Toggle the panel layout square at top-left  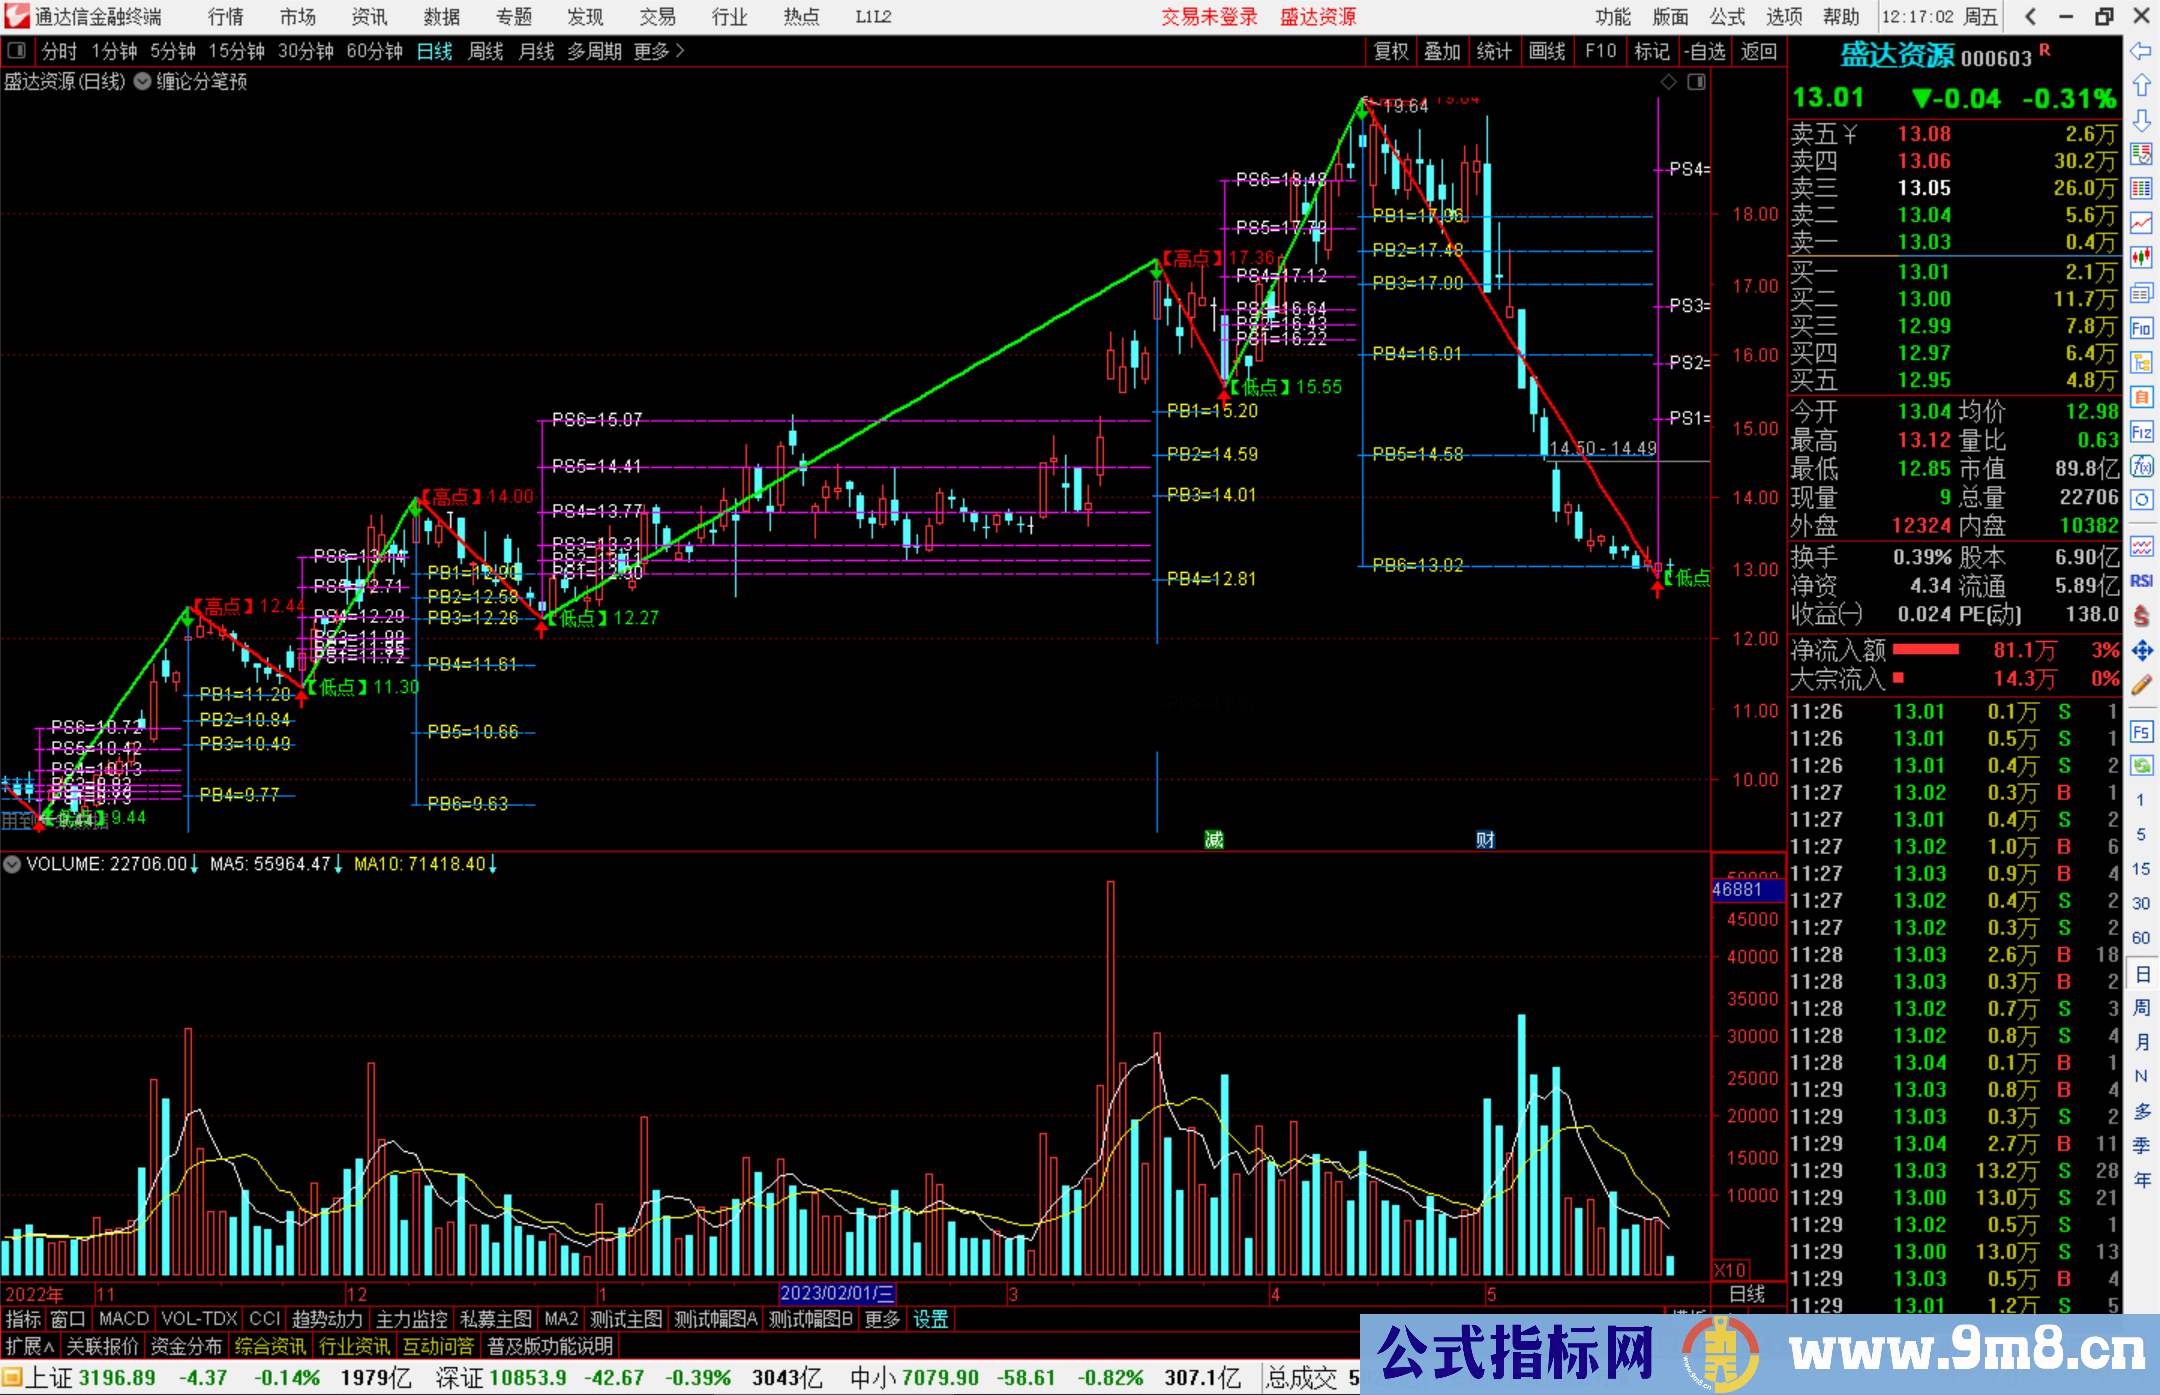coord(16,51)
